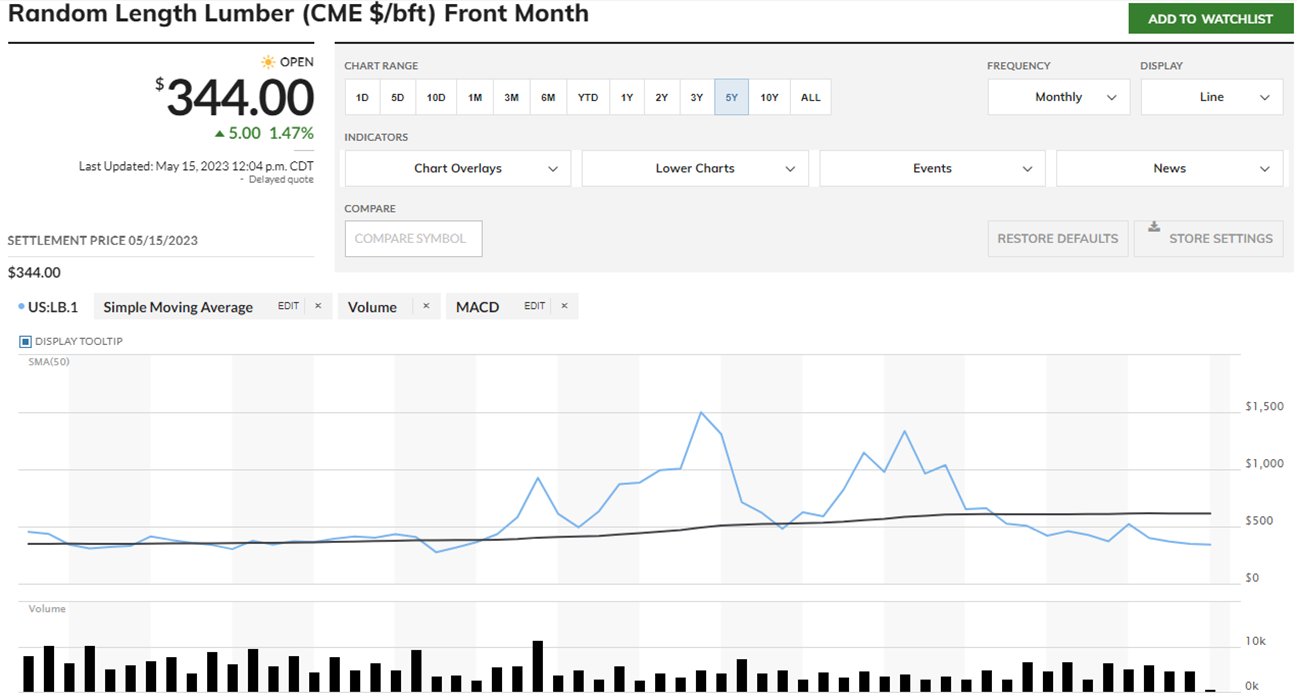Select the 10Y chart range

769,97
